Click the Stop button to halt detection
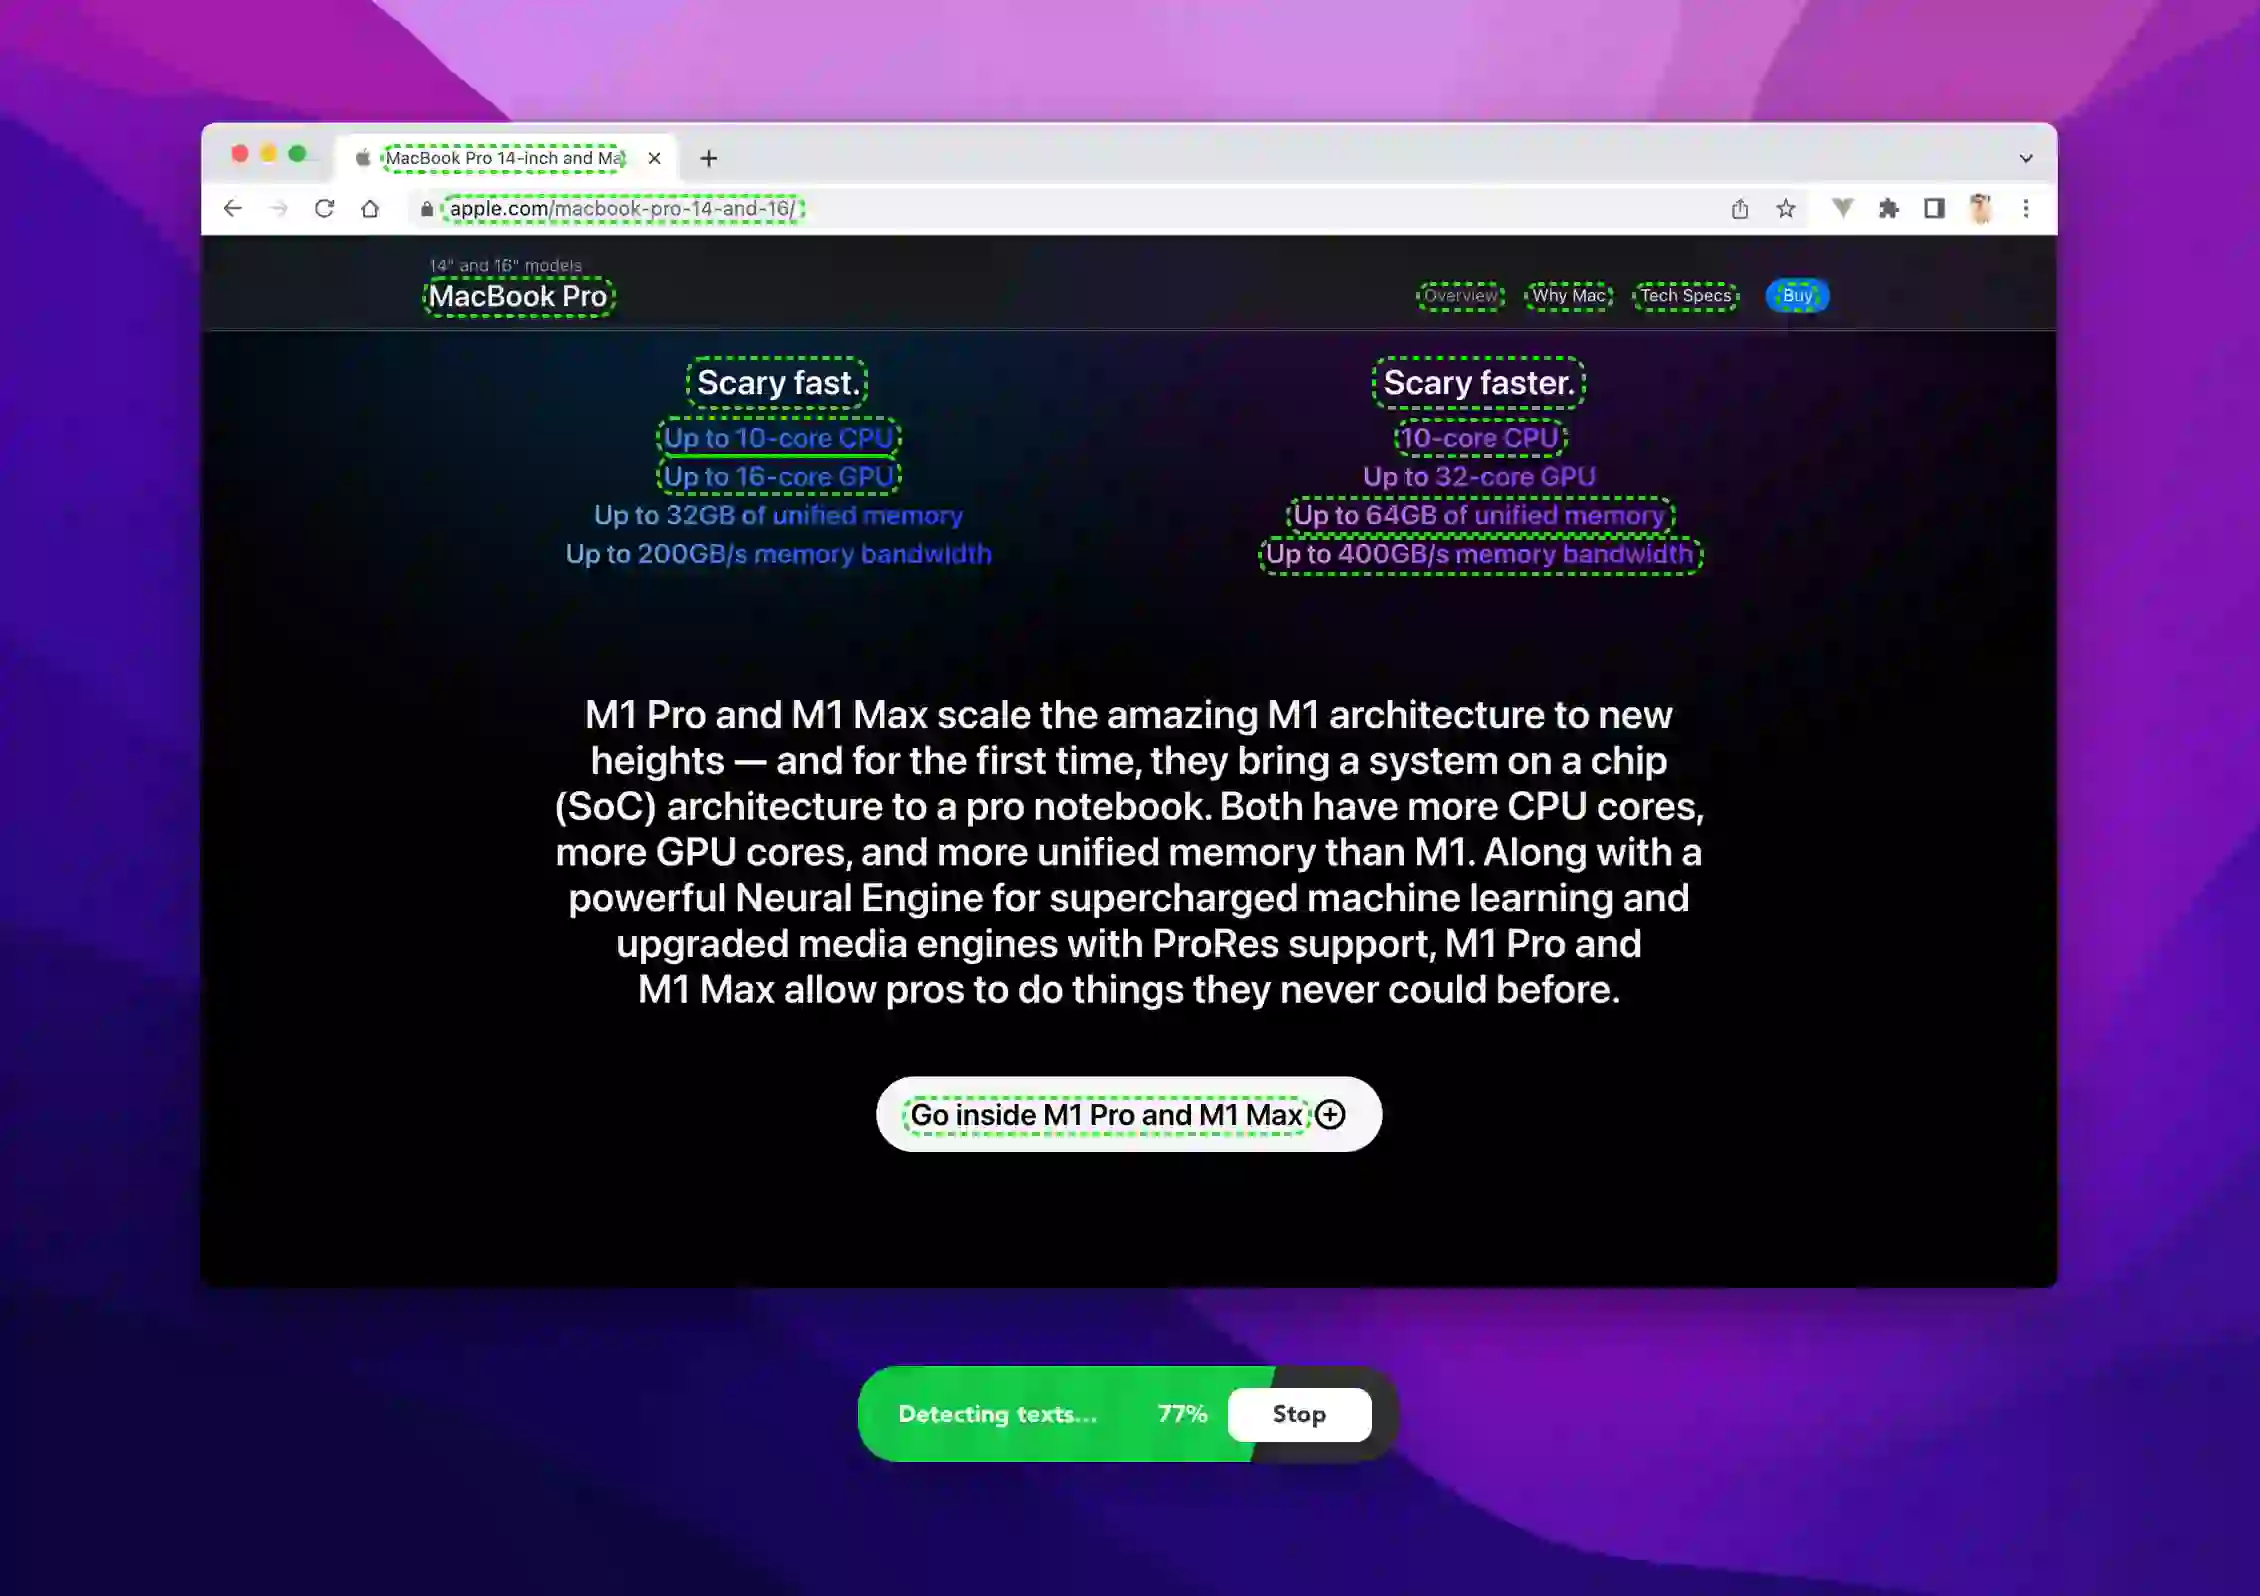This screenshot has height=1596, width=2260. click(1298, 1413)
